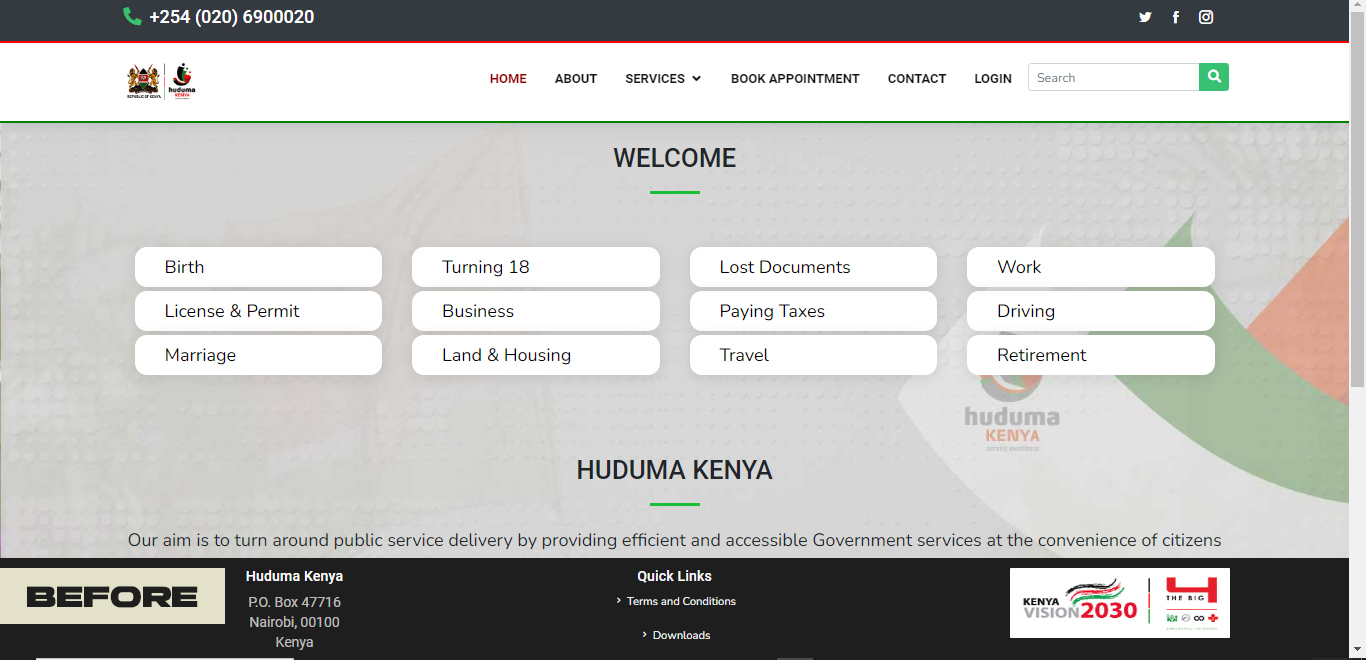
Task: Click the Kenya Vision 2030 banner
Action: tap(1120, 603)
